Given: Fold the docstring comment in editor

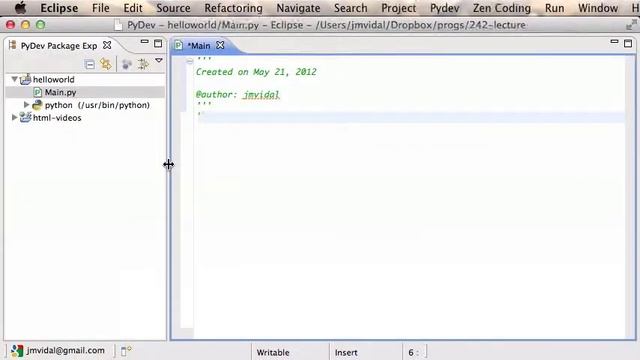Looking at the screenshot, I should pos(190,61).
